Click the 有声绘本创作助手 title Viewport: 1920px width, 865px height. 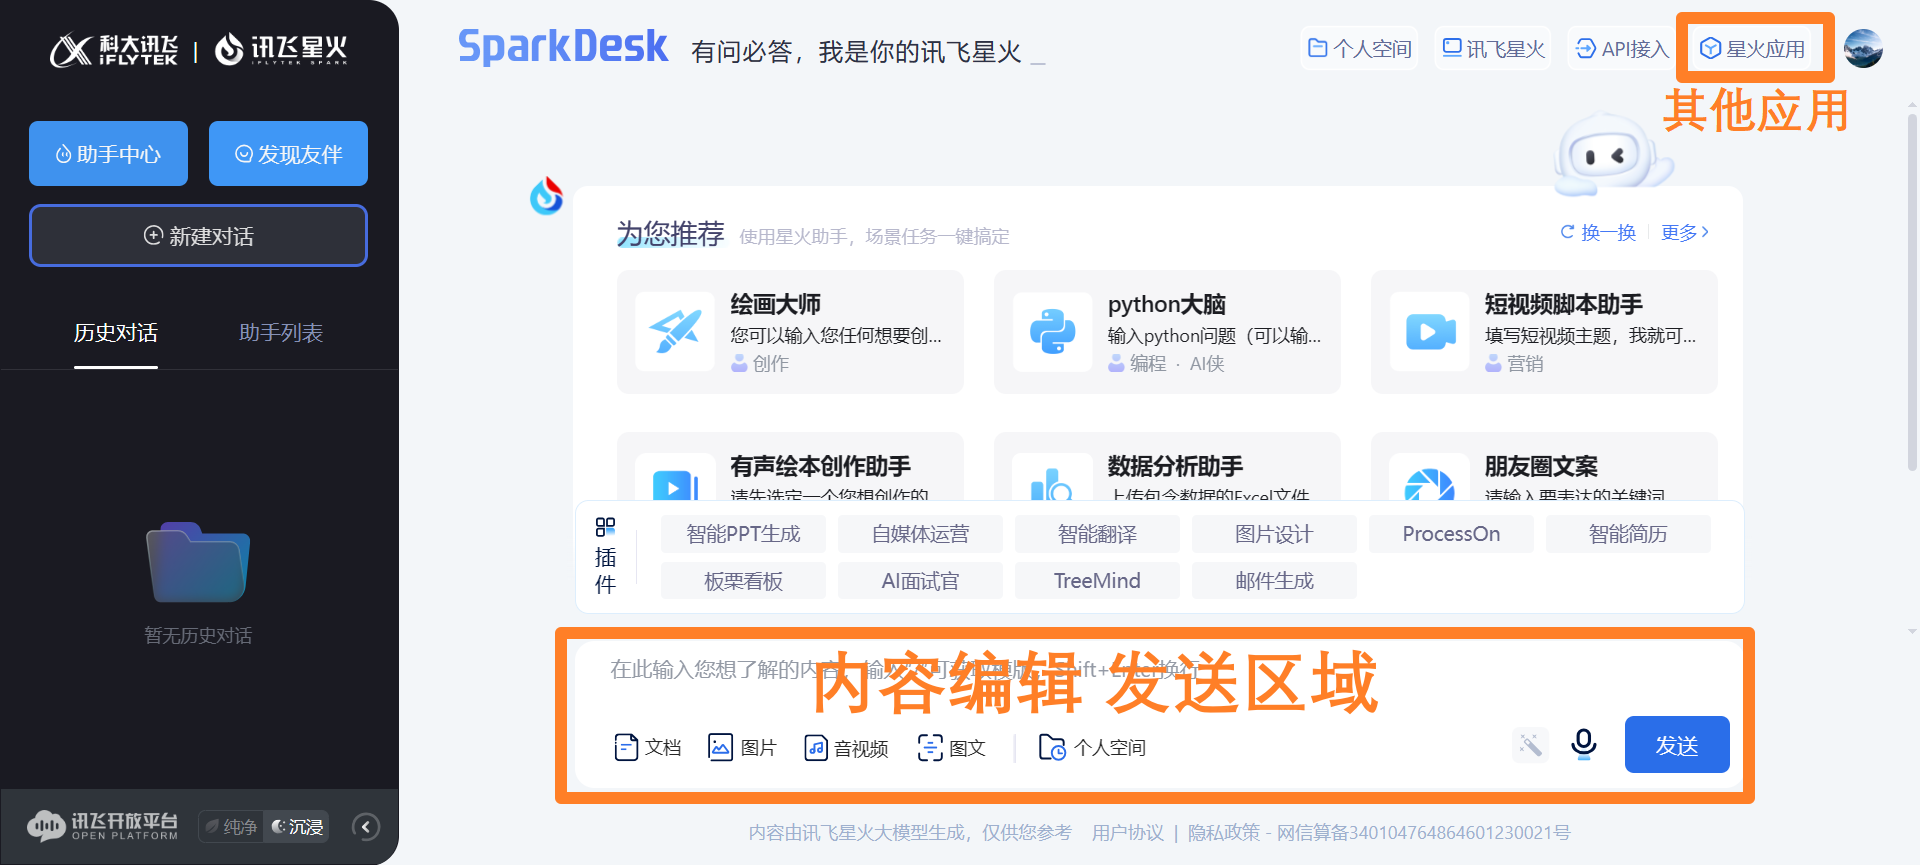pos(820,466)
